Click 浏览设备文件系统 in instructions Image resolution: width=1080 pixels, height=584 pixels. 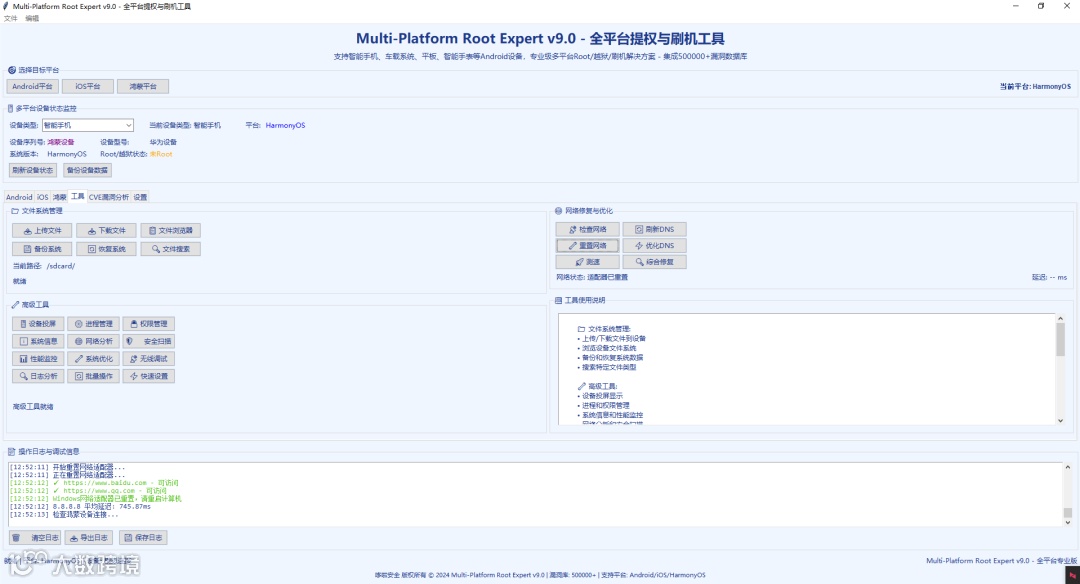click(609, 348)
